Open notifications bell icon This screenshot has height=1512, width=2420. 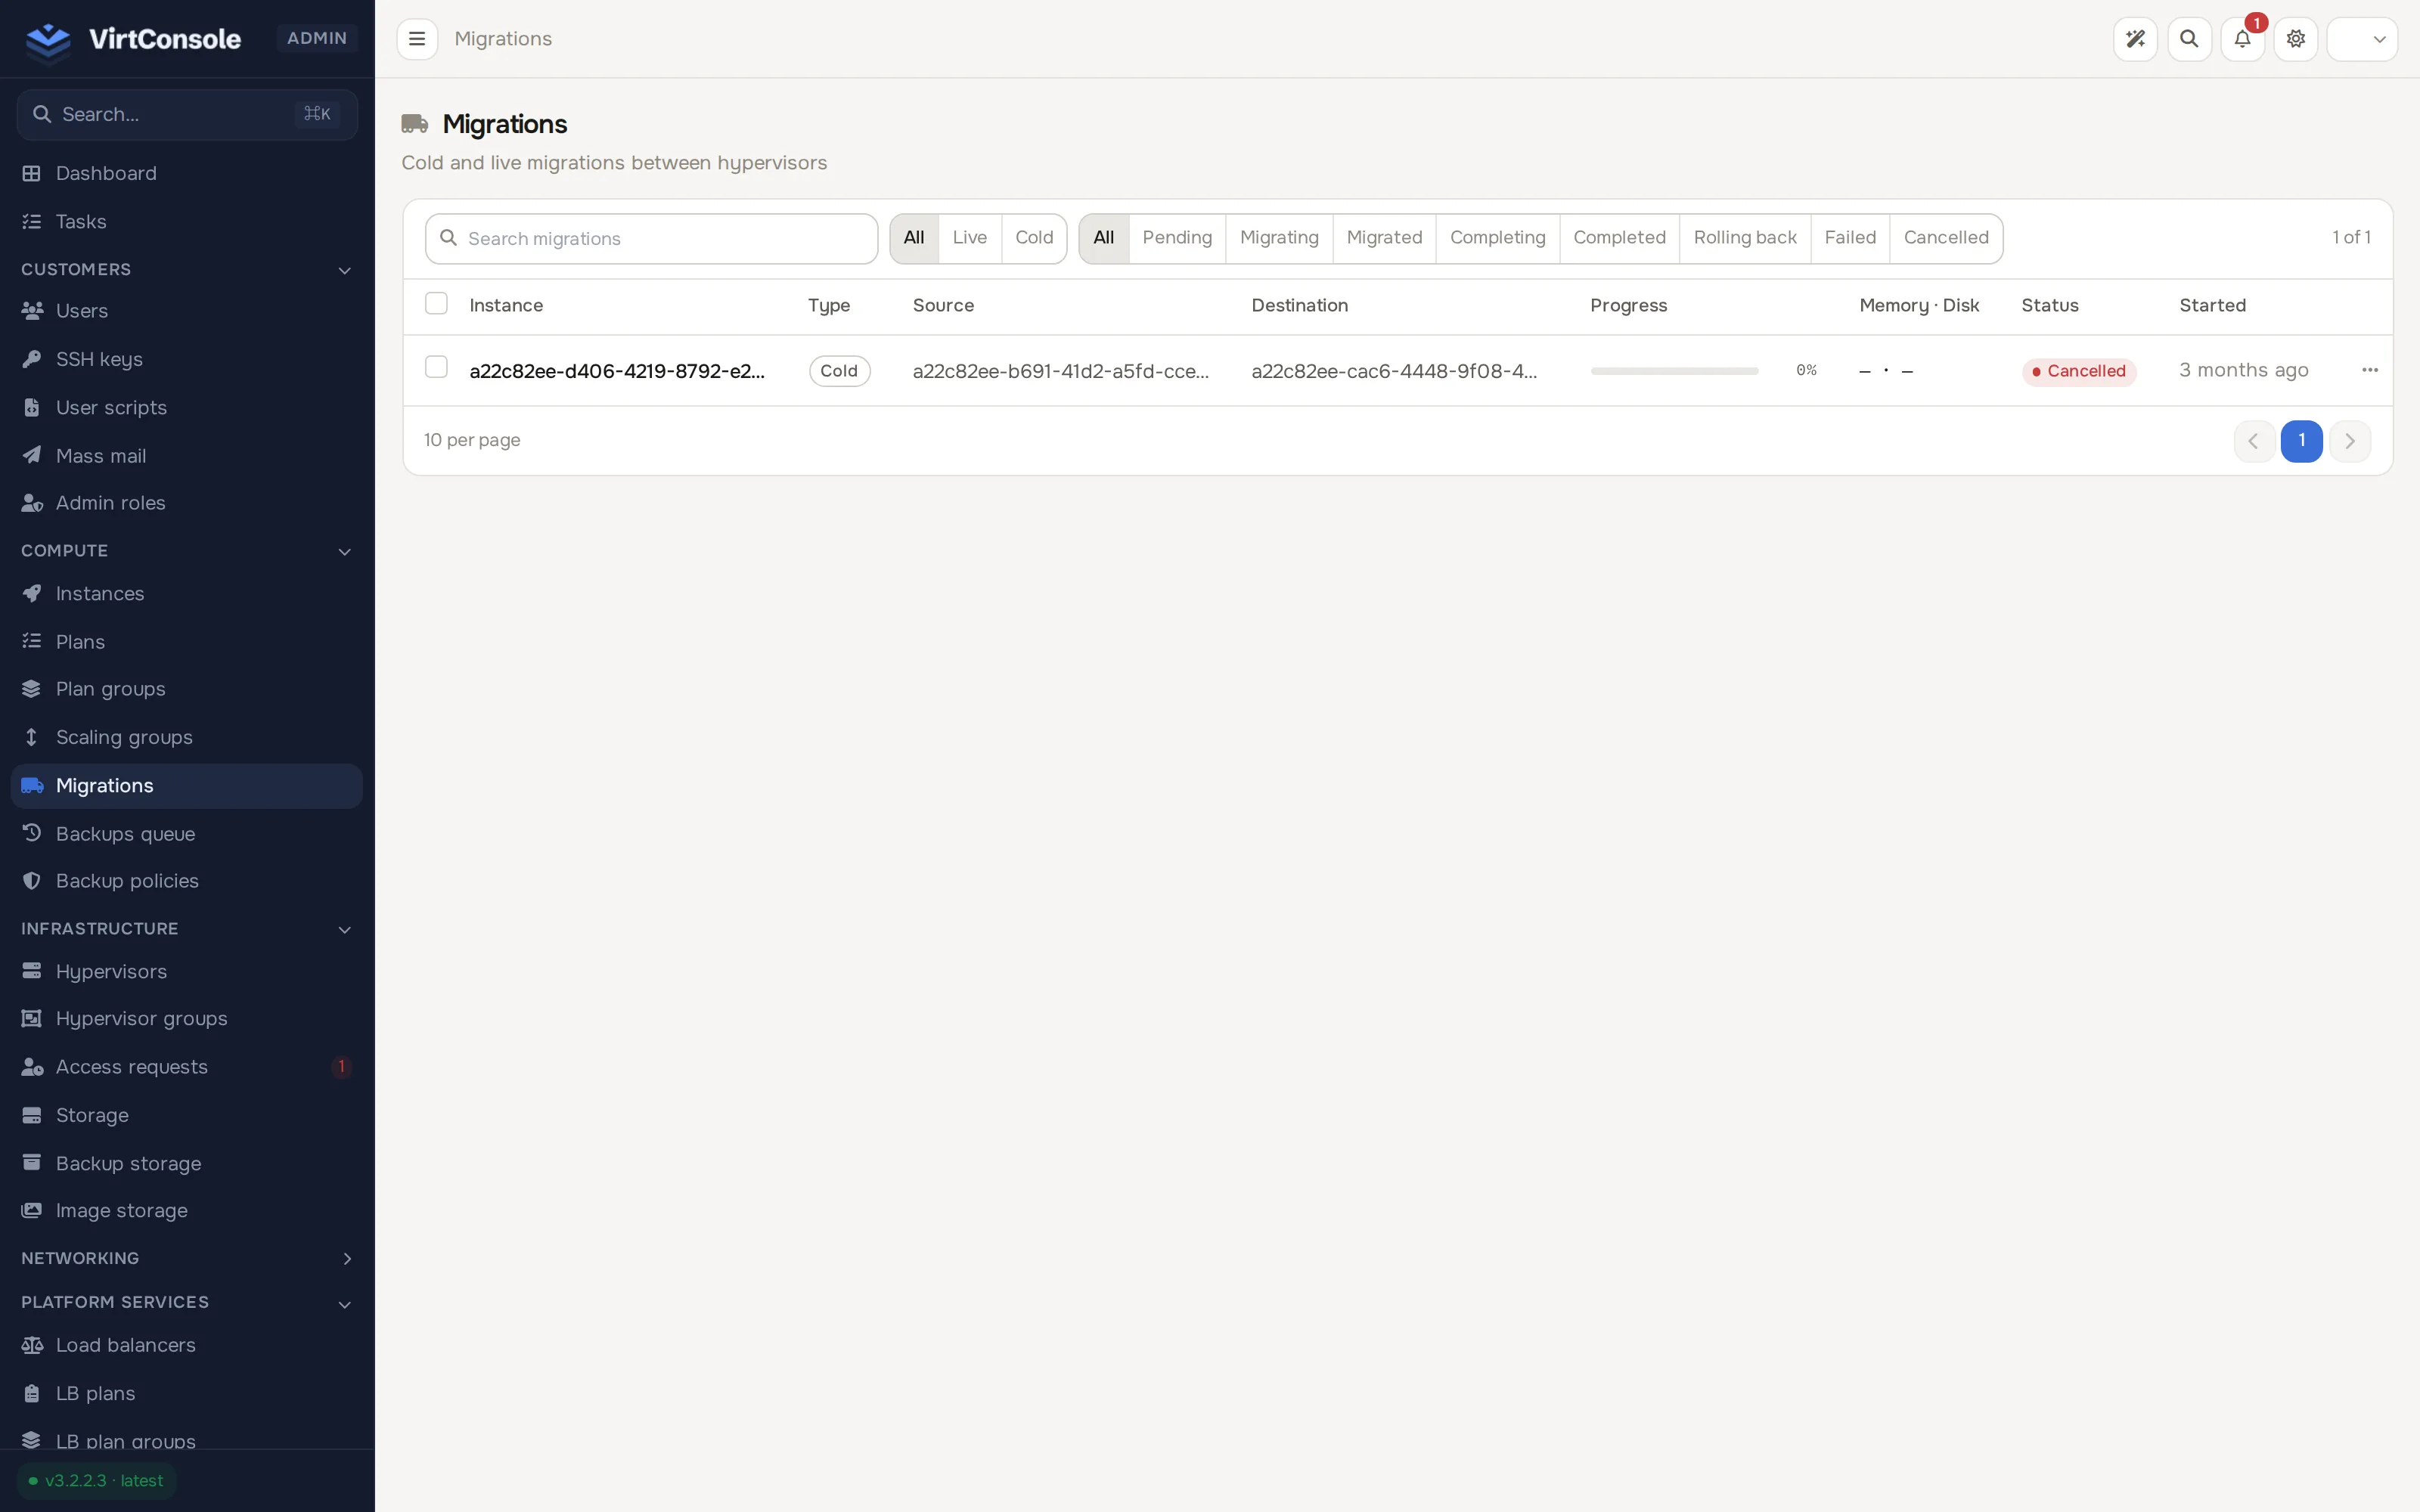coord(2242,39)
